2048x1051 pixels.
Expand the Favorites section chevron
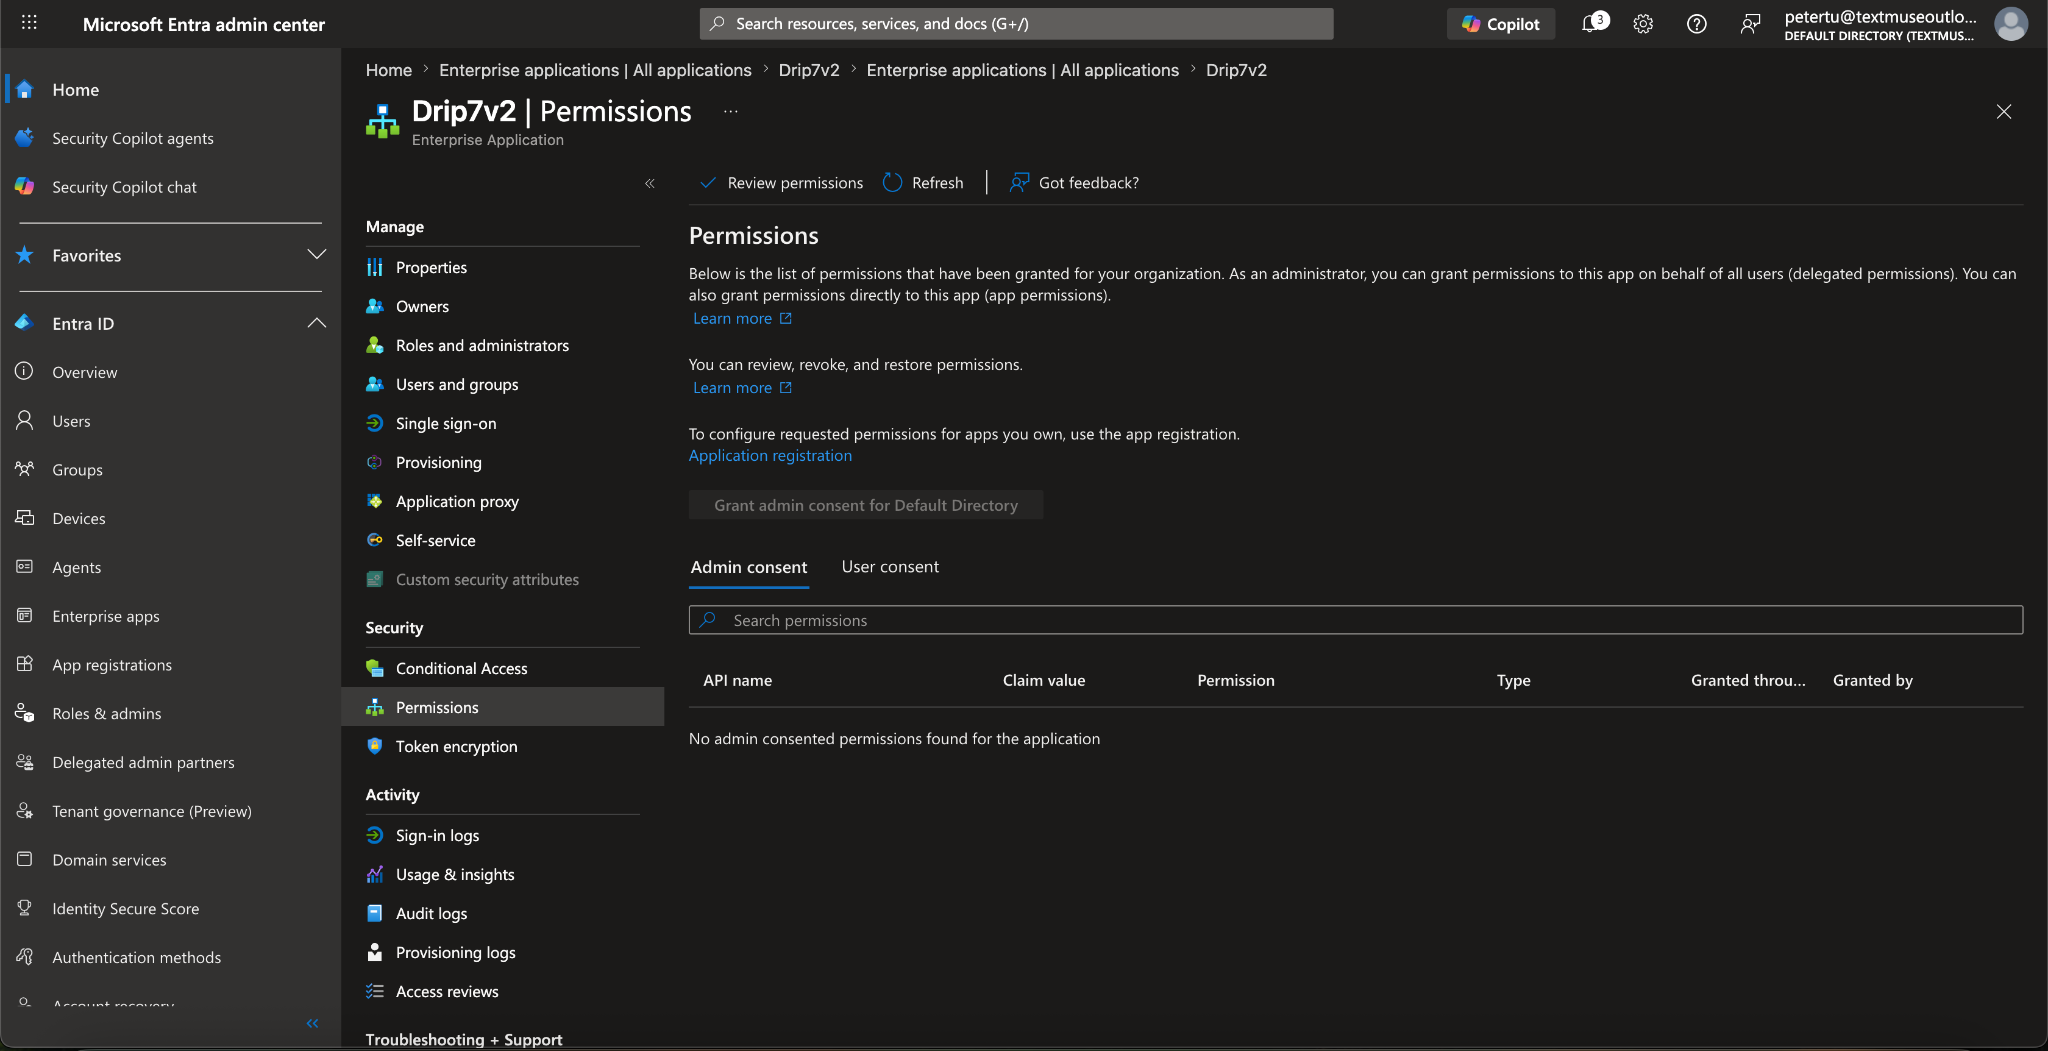pos(316,255)
